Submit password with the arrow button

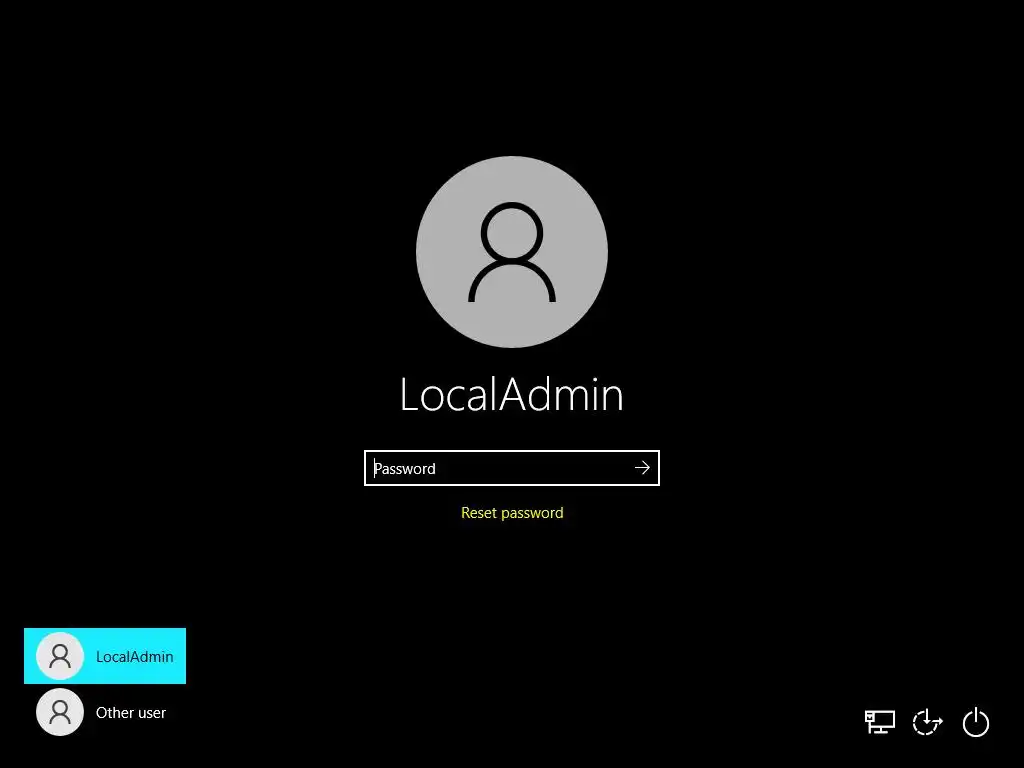pyautogui.click(x=643, y=468)
